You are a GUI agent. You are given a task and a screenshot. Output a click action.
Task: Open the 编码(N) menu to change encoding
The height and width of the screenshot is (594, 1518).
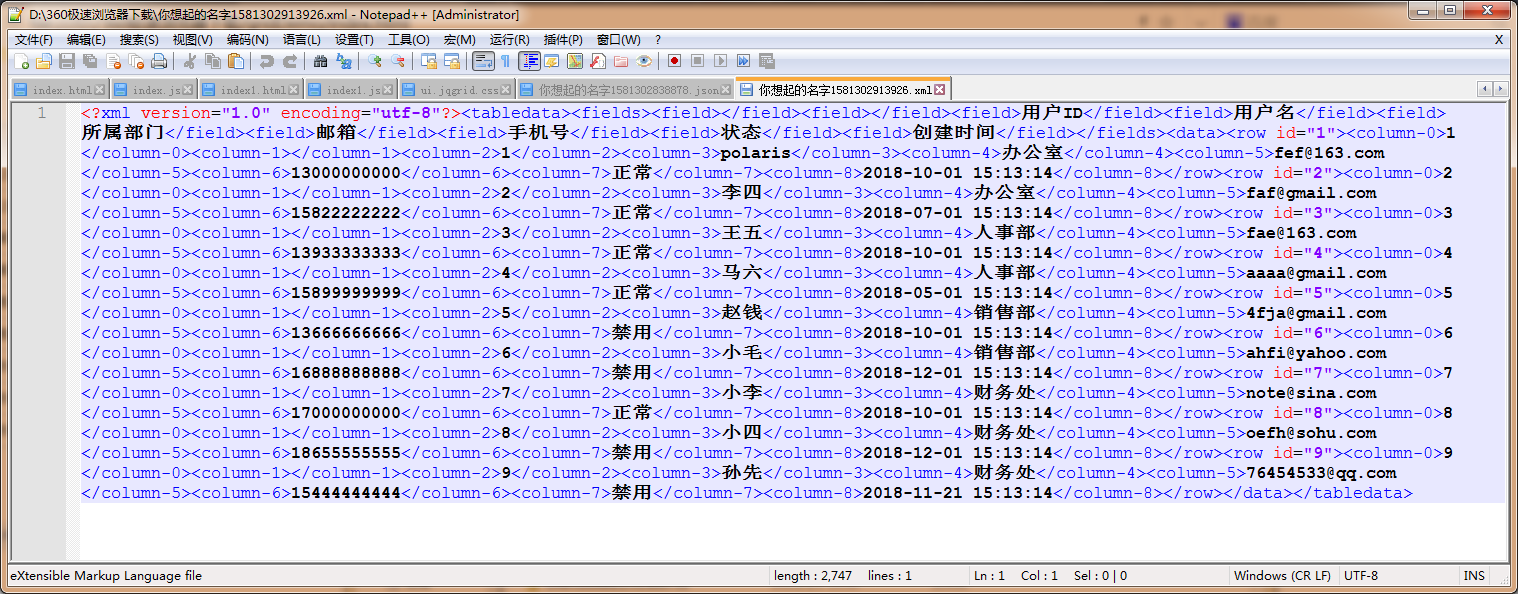(248, 40)
